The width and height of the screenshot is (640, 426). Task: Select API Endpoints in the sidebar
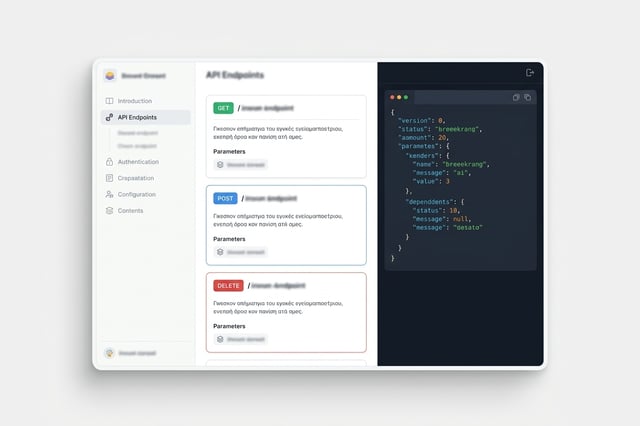point(146,117)
